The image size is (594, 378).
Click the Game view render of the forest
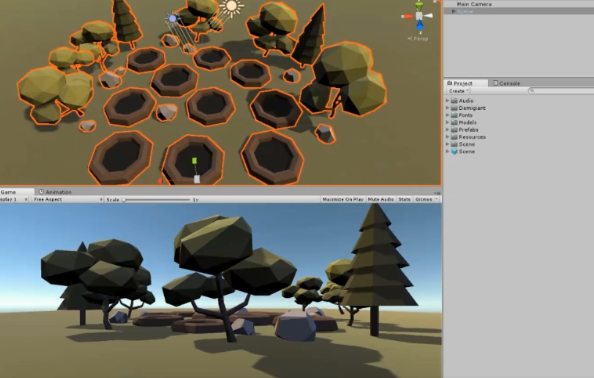(221, 290)
